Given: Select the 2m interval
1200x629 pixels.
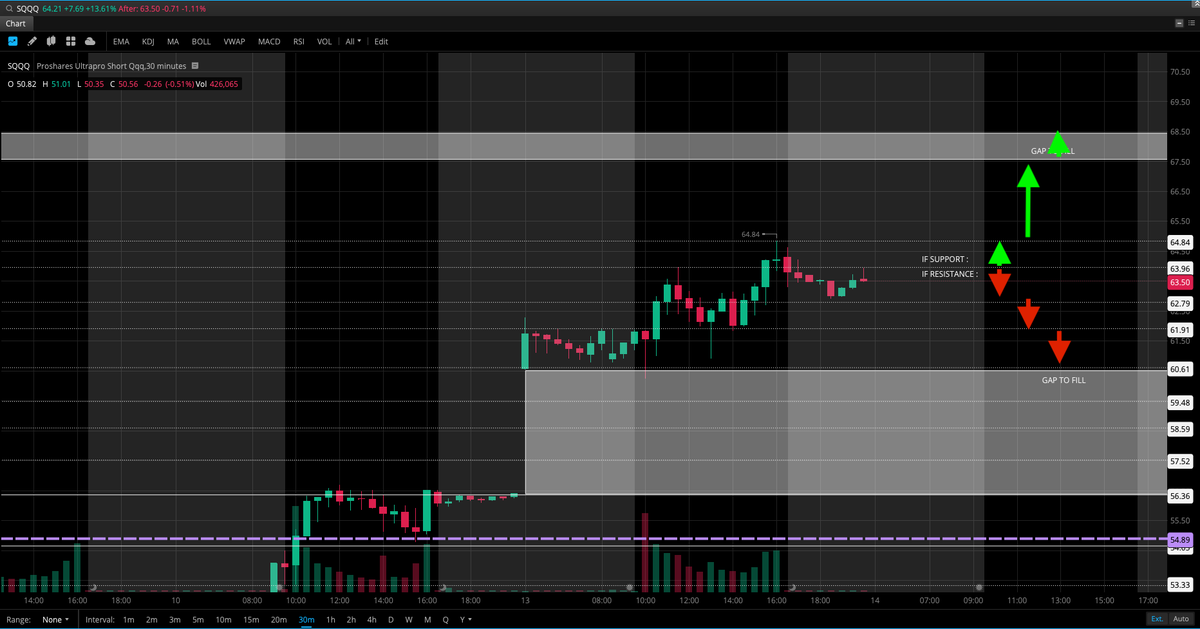Looking at the screenshot, I should 152,620.
